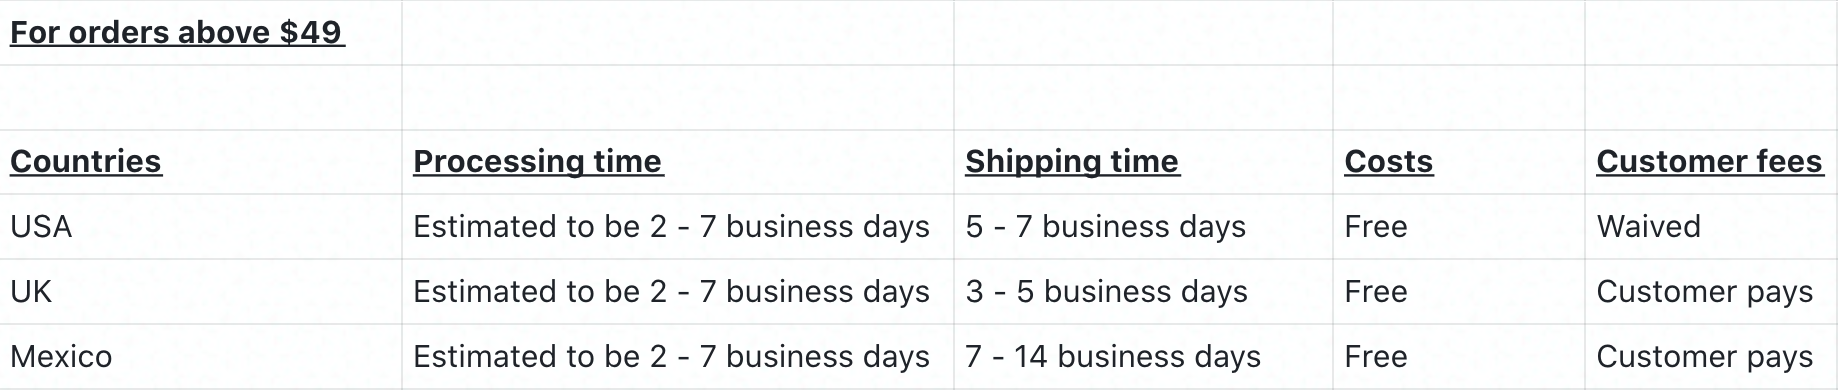Viewport: 1838px width, 390px height.
Task: Select the Waived customer fees cell
Action: (1711, 227)
